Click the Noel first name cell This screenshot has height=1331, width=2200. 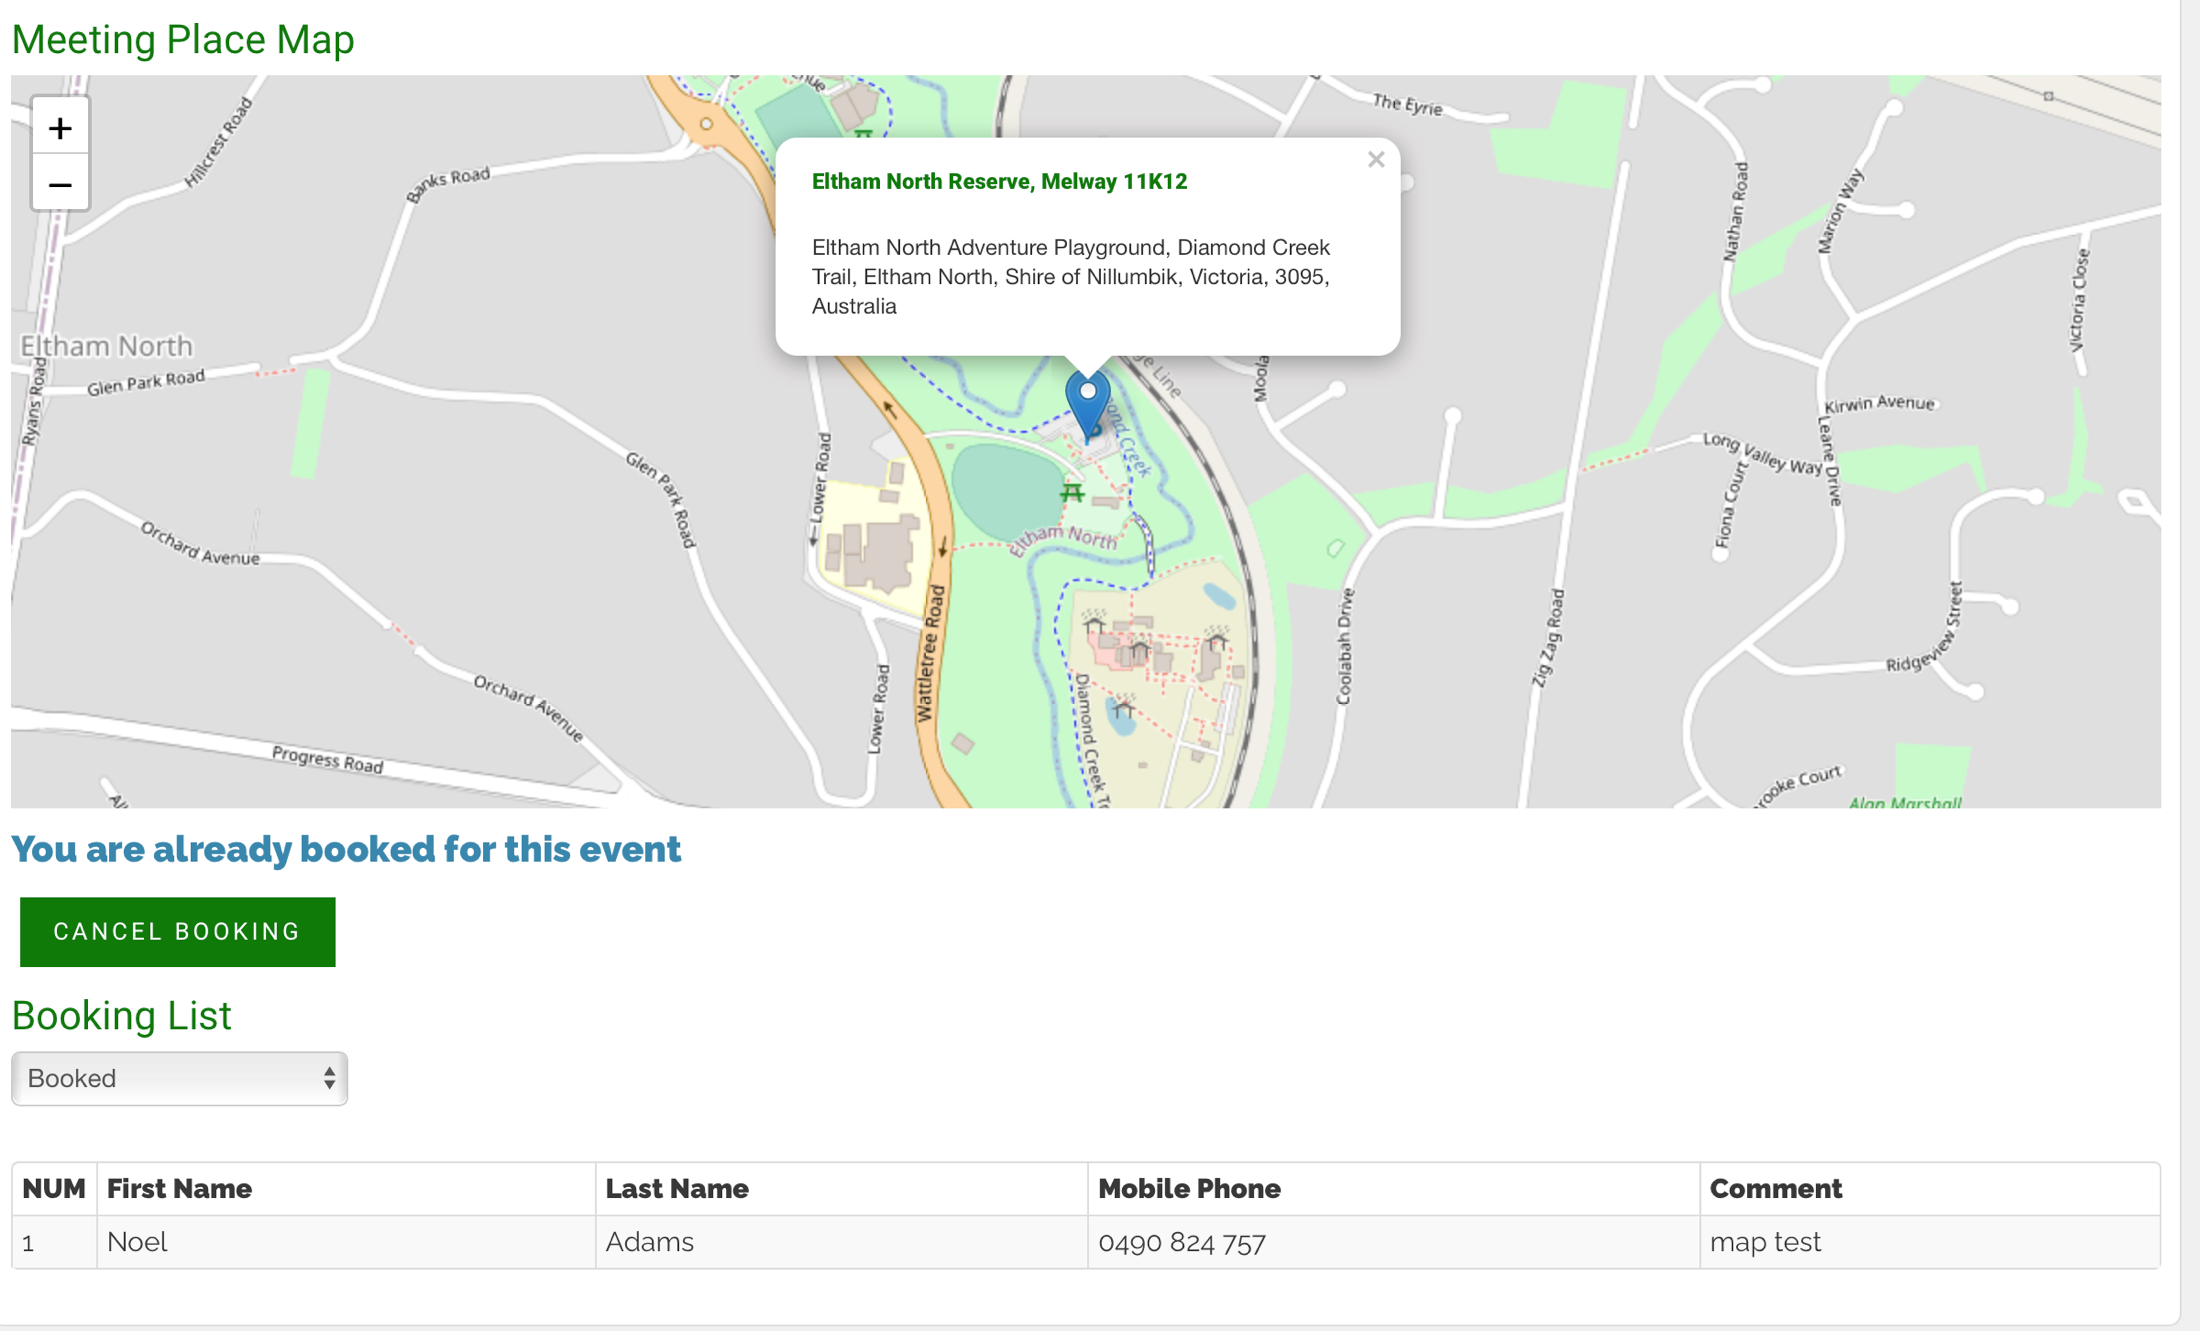coord(137,1242)
